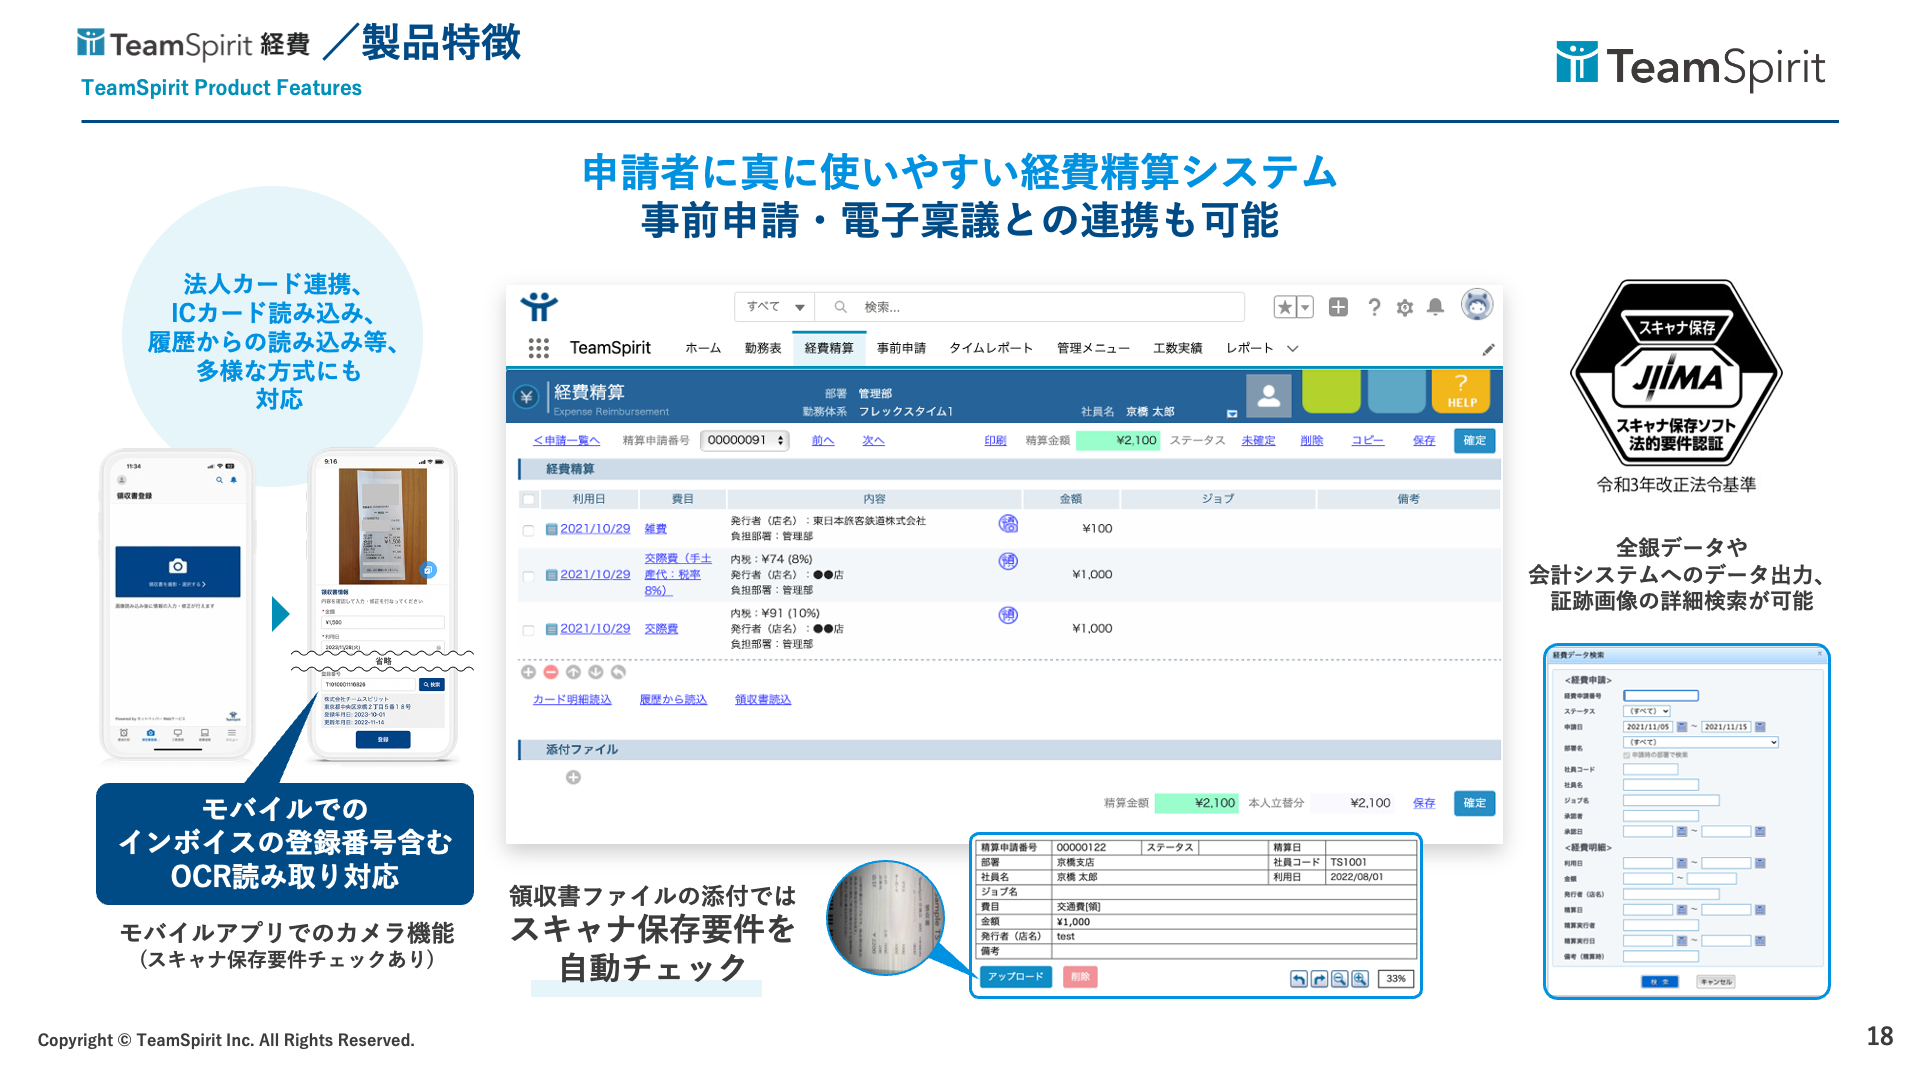The image size is (1920, 1080).
Task: Open the 精算申請番号 00000091 selector
Action: 745,441
